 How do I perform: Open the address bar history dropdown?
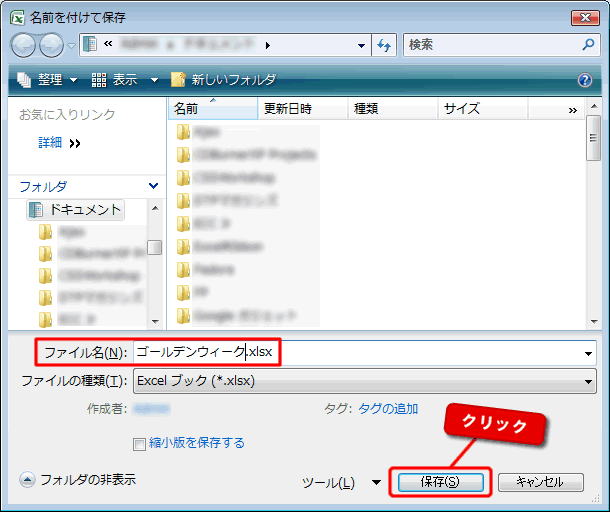[361, 46]
